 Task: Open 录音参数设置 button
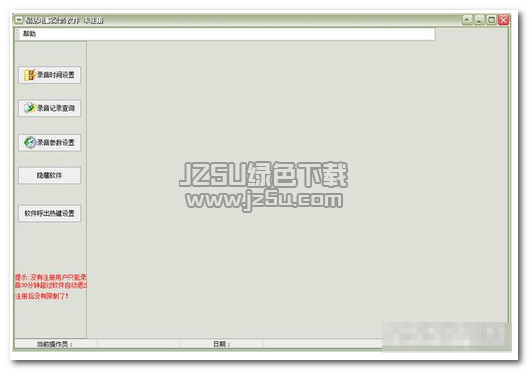click(x=50, y=142)
